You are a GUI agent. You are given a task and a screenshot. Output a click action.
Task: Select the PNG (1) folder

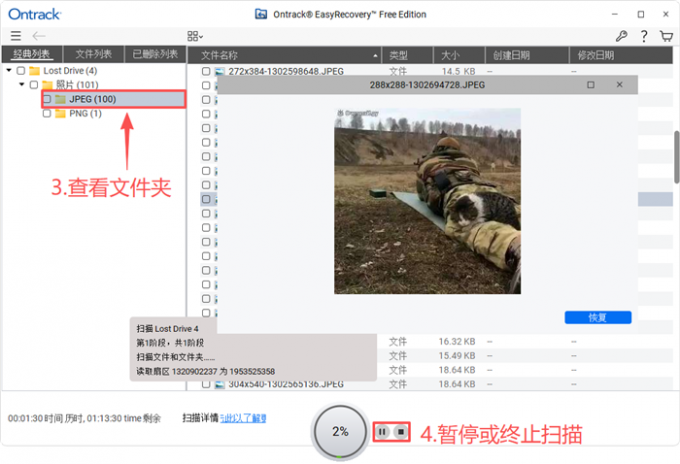click(x=85, y=114)
